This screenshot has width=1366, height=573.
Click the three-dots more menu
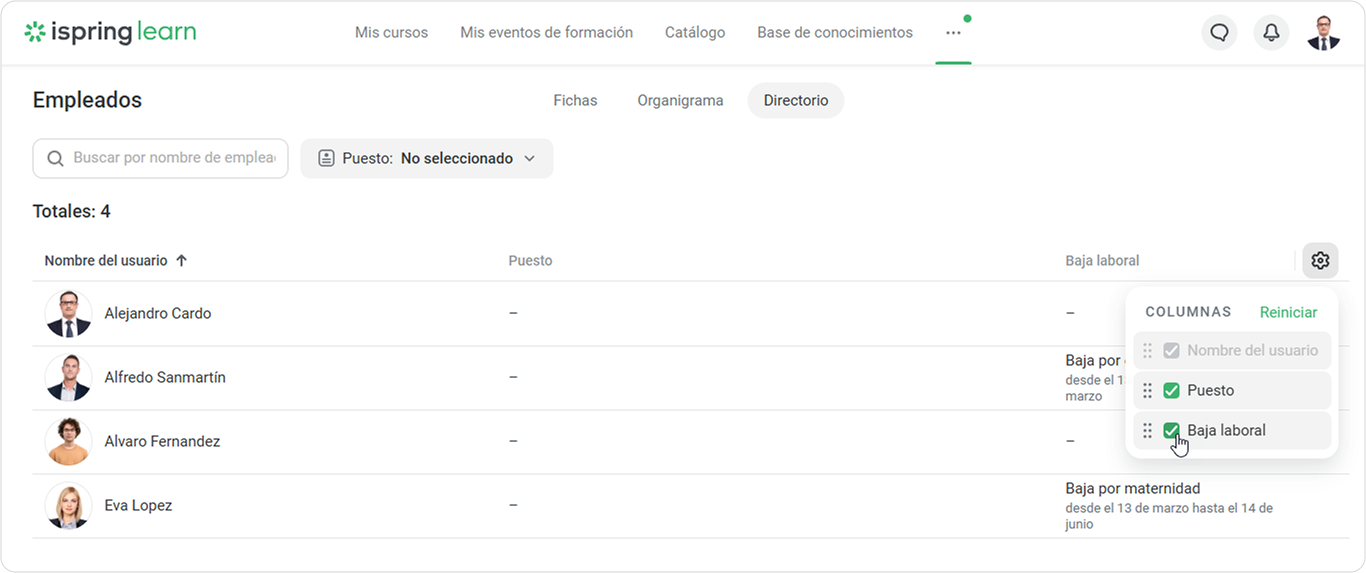click(x=953, y=33)
